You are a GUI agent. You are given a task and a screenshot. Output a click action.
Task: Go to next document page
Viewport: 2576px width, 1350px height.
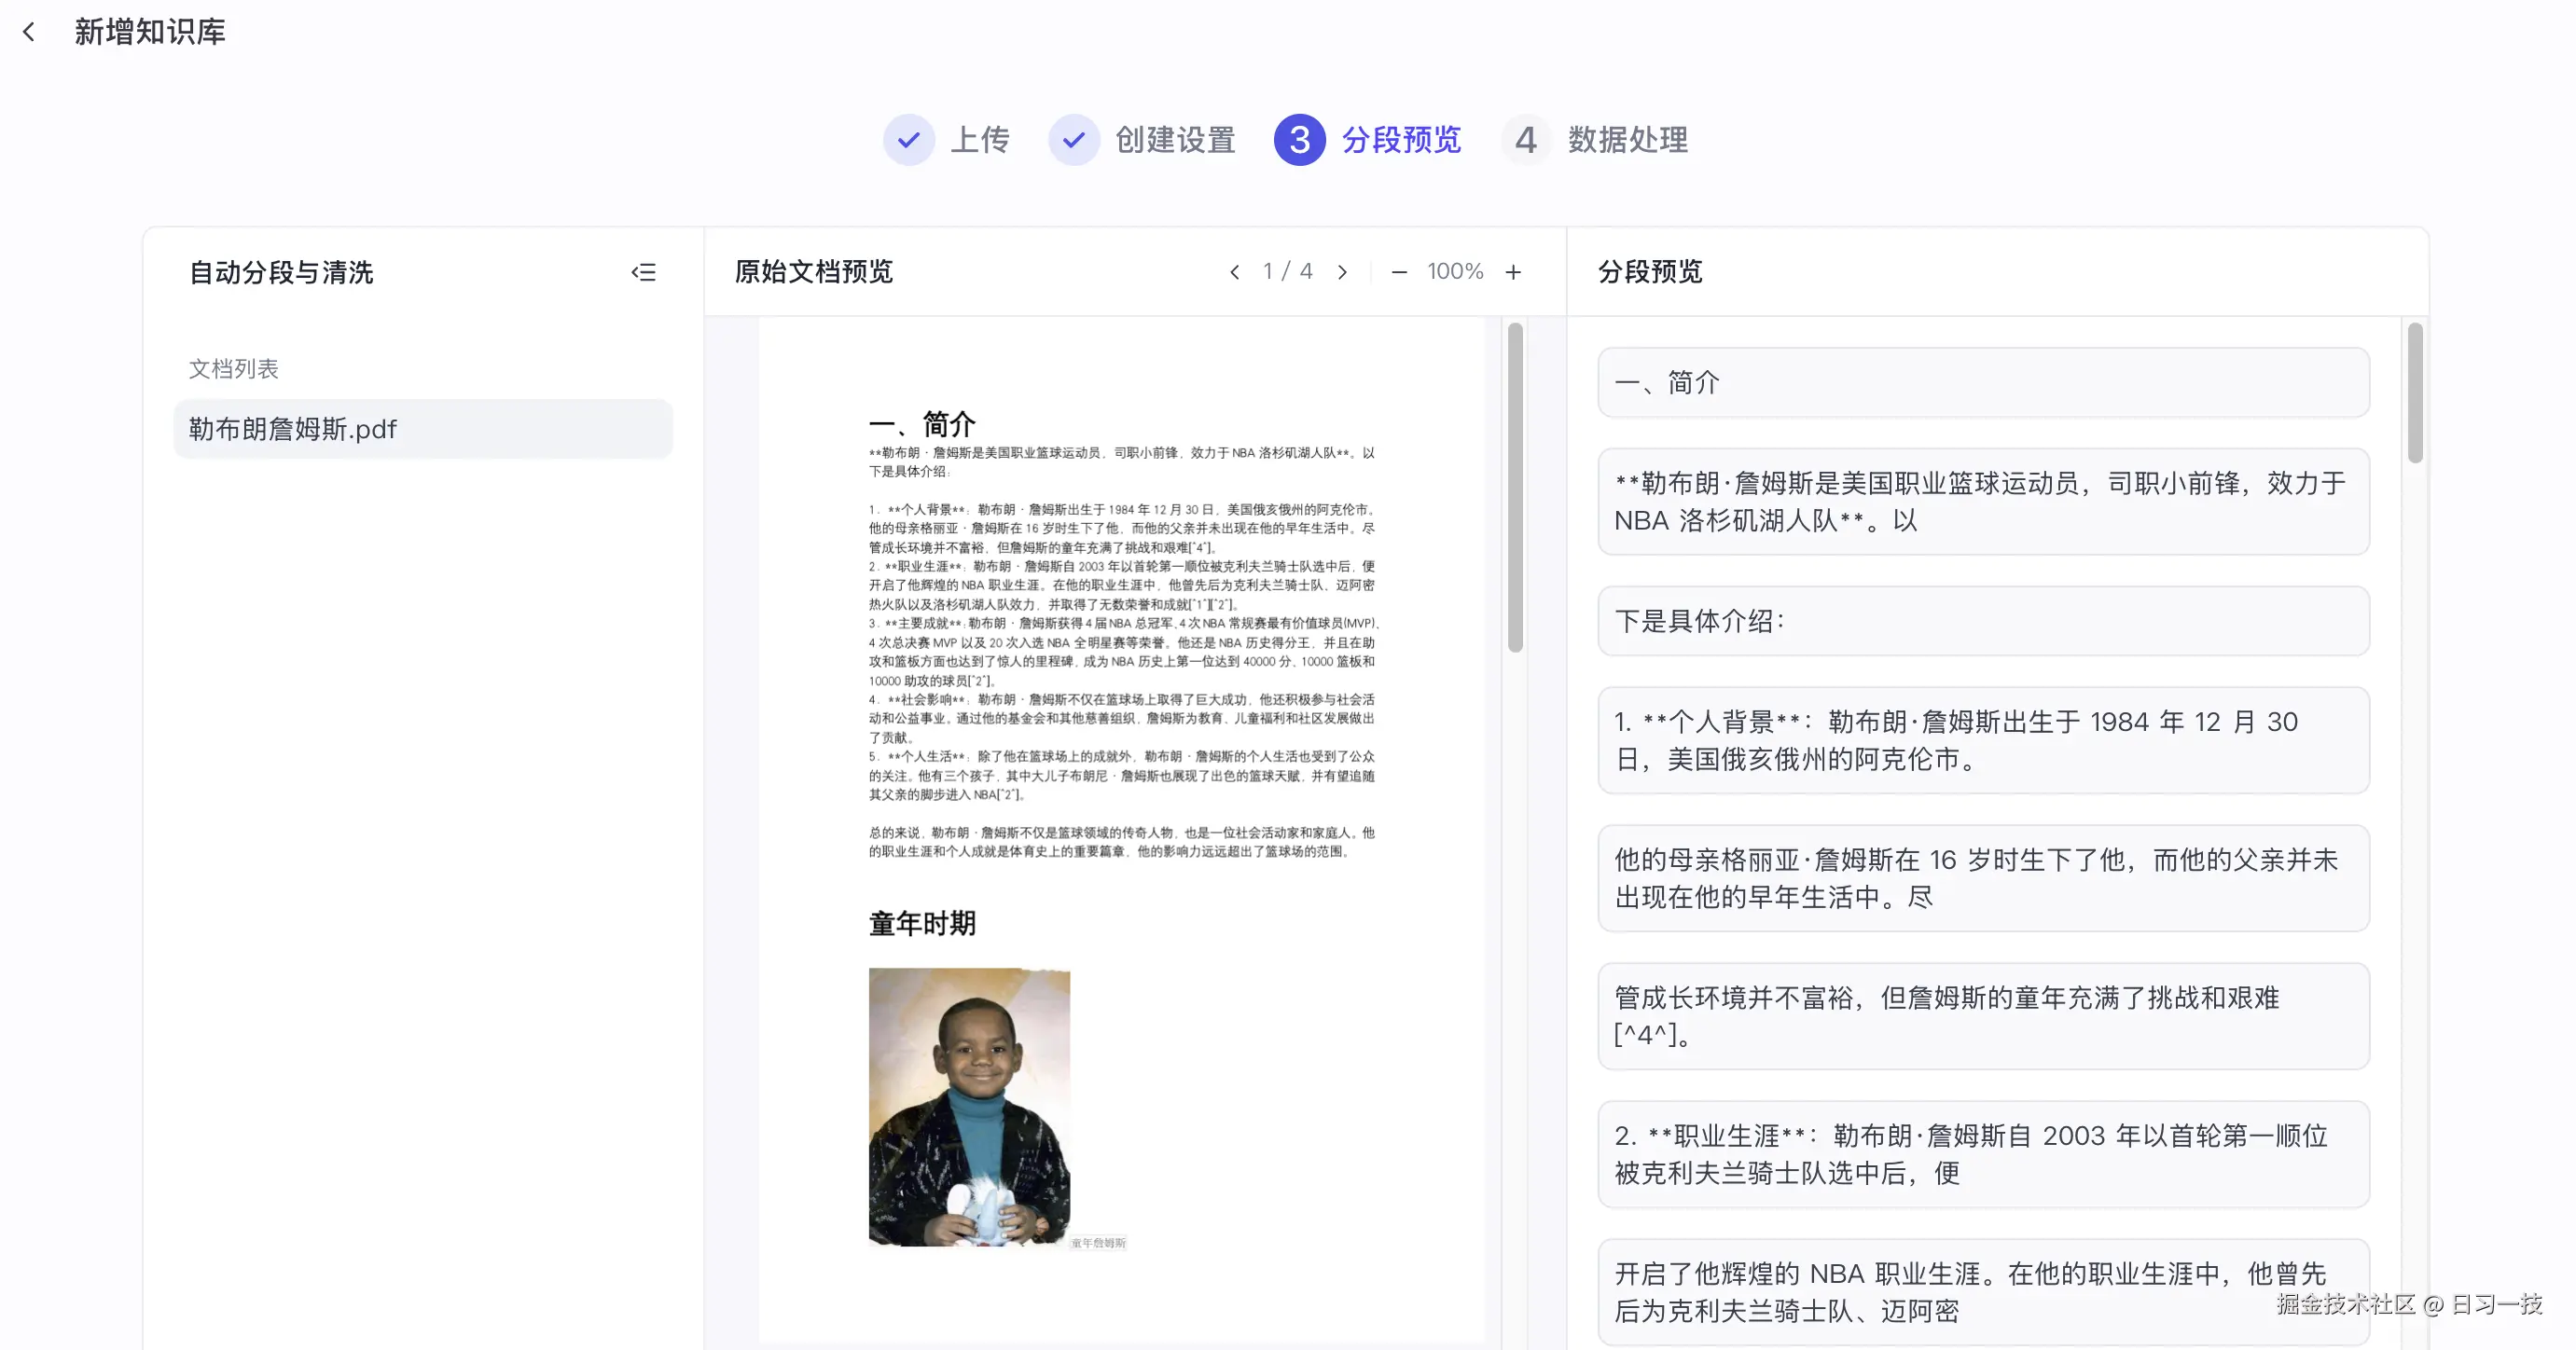[1342, 272]
